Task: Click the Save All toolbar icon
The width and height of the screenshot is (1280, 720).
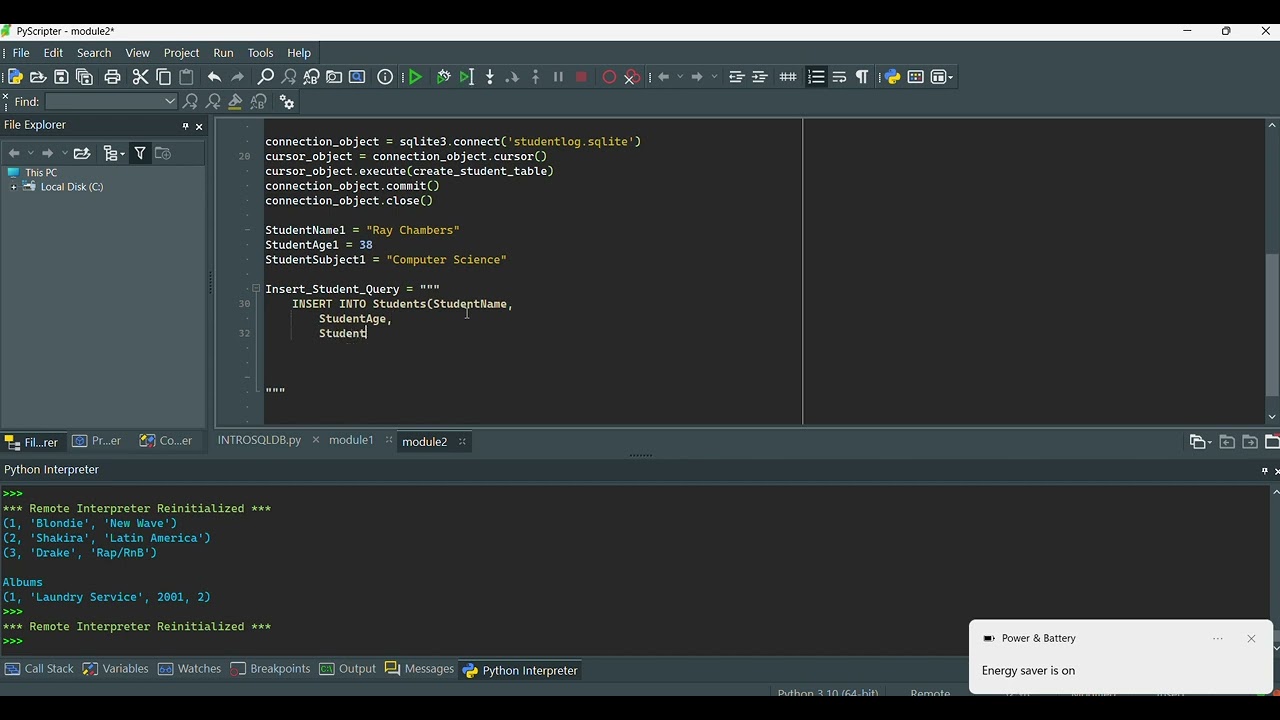Action: click(x=84, y=77)
